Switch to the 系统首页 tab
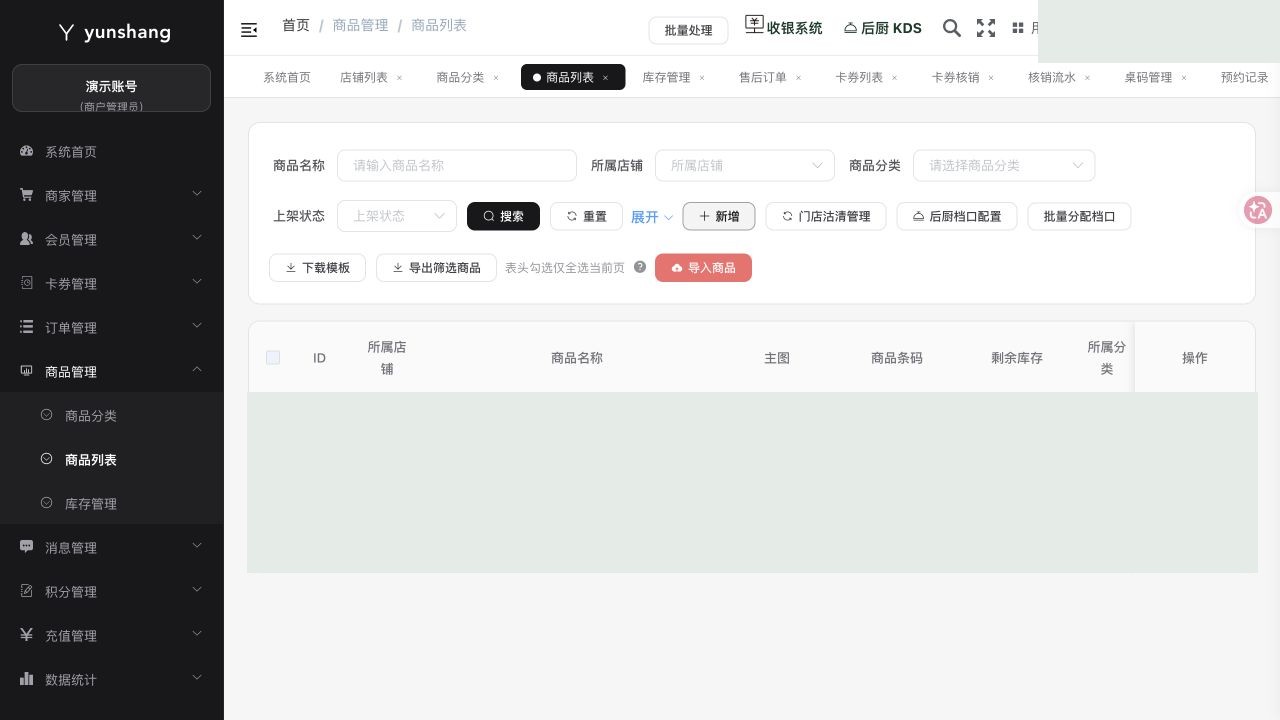Screen dimensions: 1280x720 tap(287, 78)
